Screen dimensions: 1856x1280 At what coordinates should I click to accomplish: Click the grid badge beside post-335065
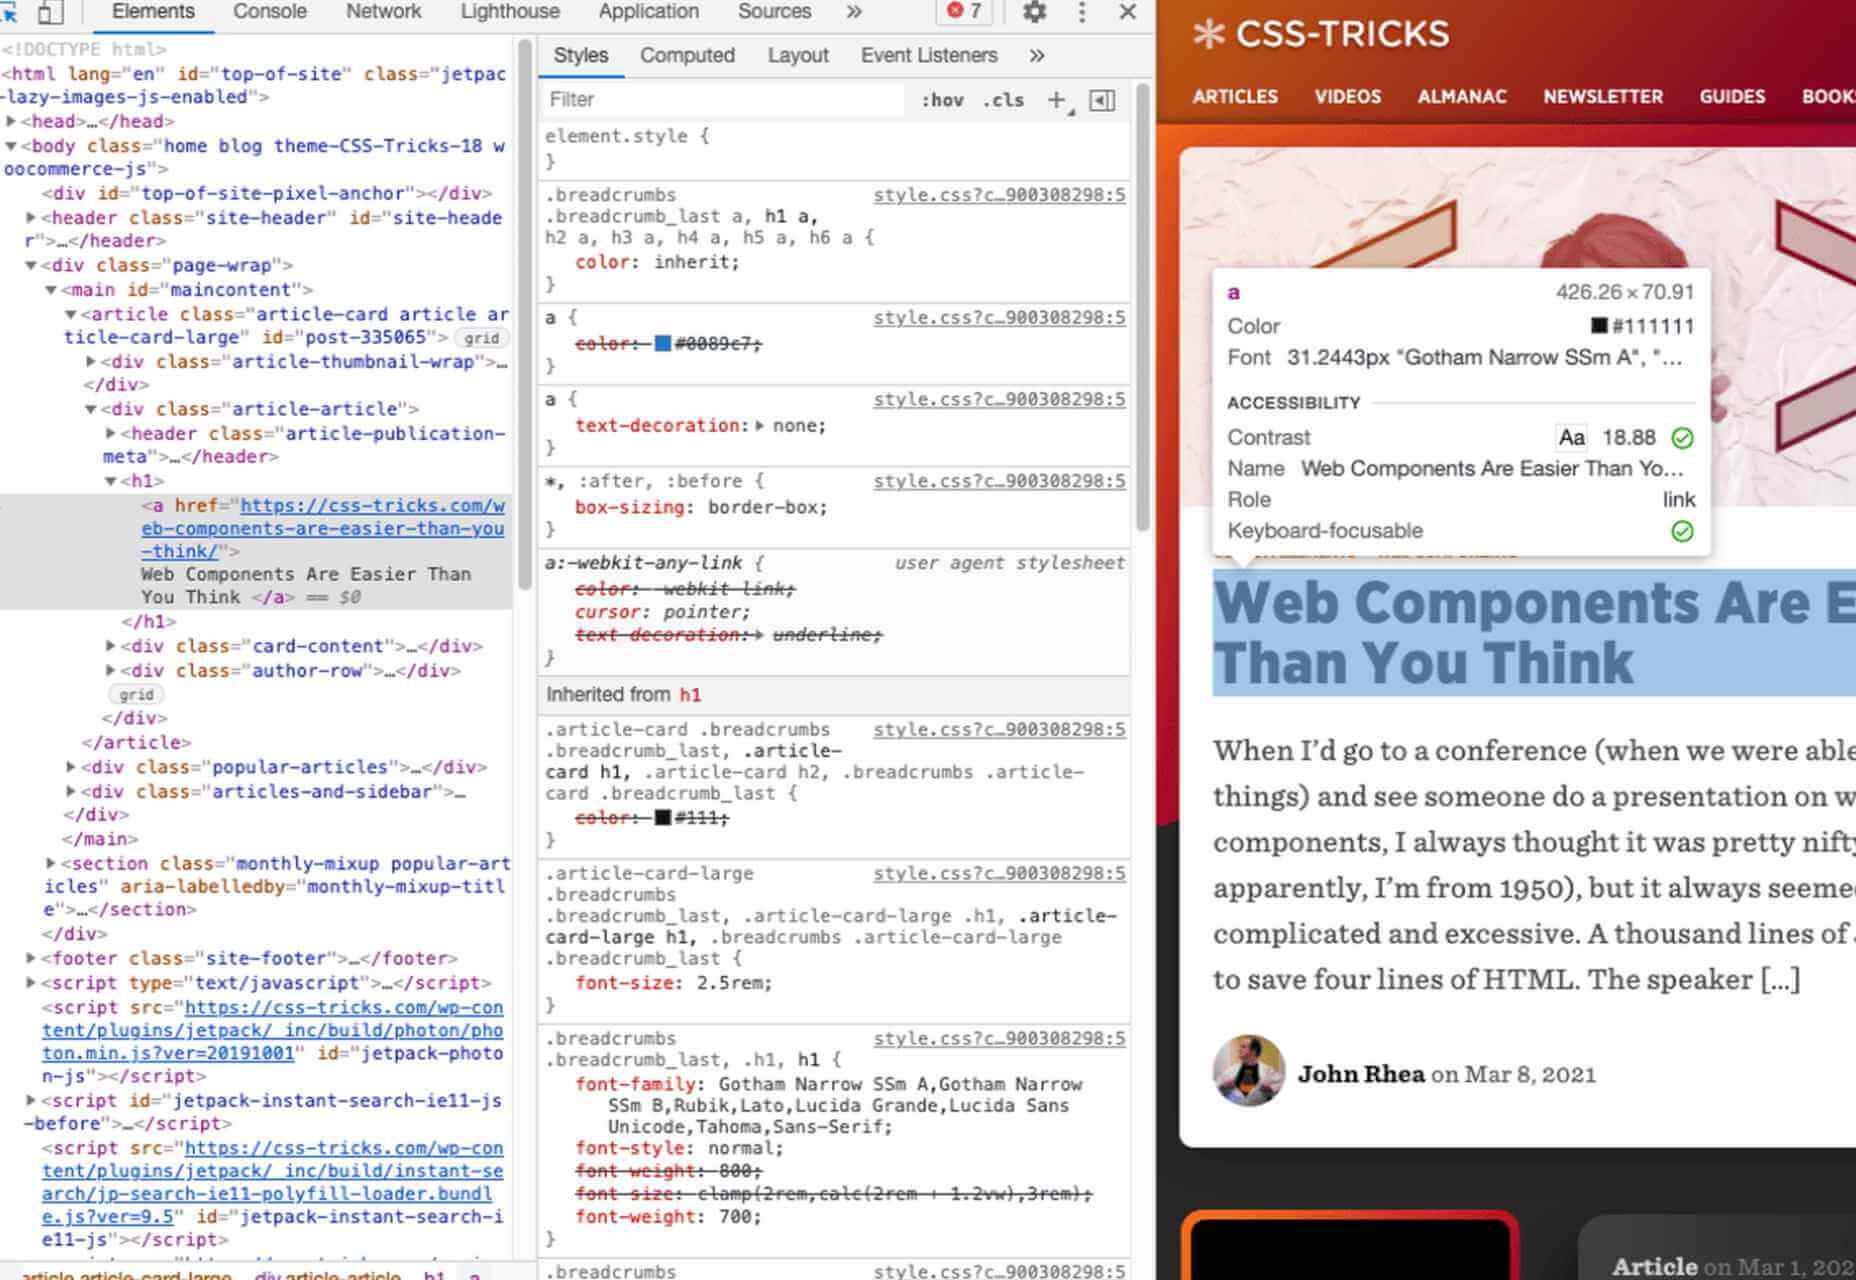(x=481, y=338)
